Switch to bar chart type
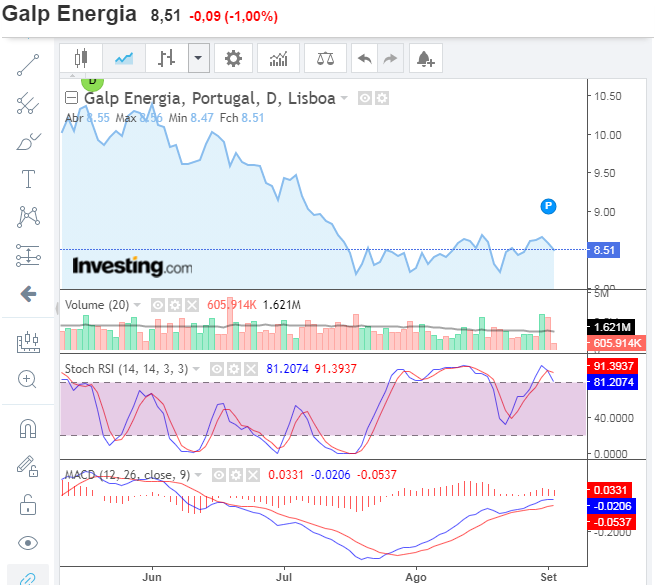Screen dimensions: 655x585 click(x=166, y=58)
